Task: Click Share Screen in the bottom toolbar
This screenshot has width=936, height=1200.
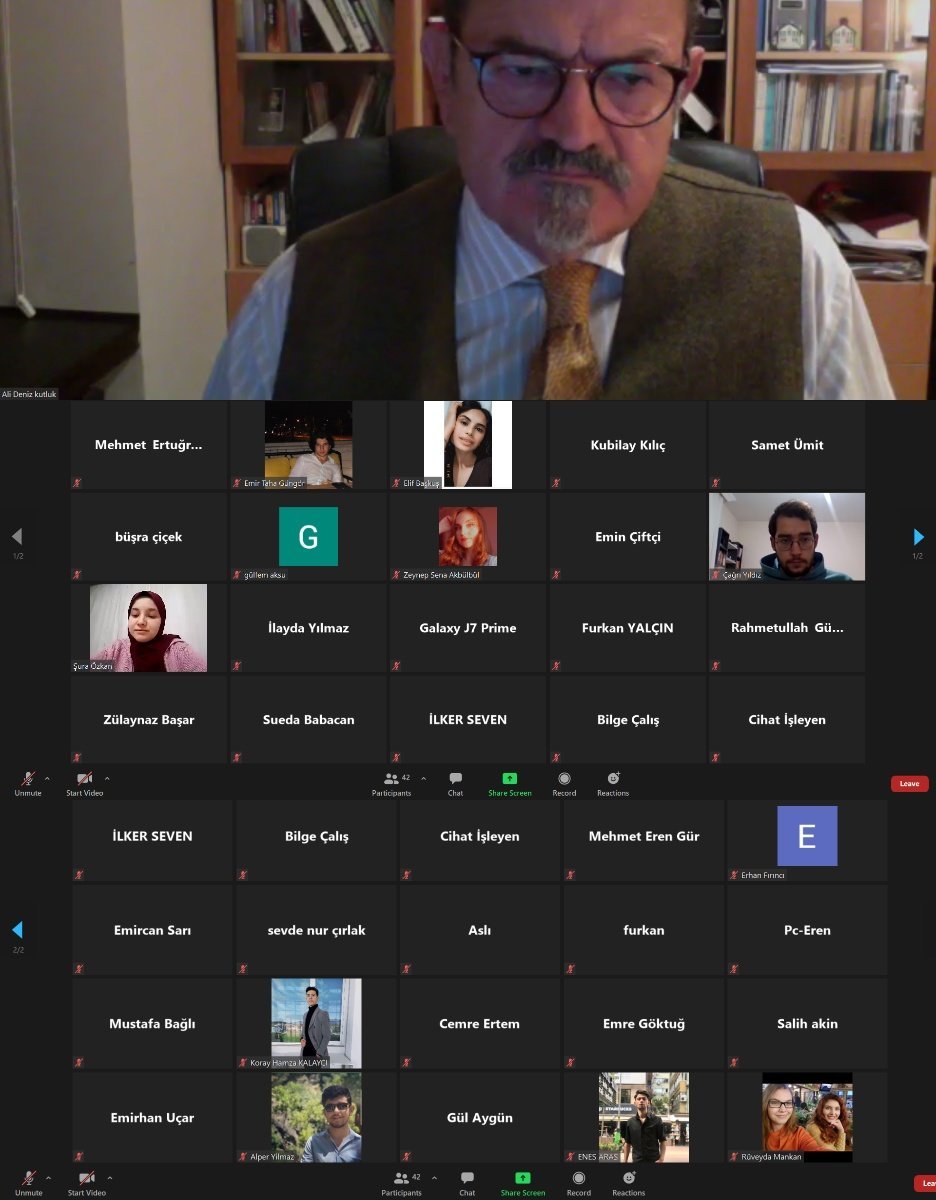Action: pos(522,1182)
